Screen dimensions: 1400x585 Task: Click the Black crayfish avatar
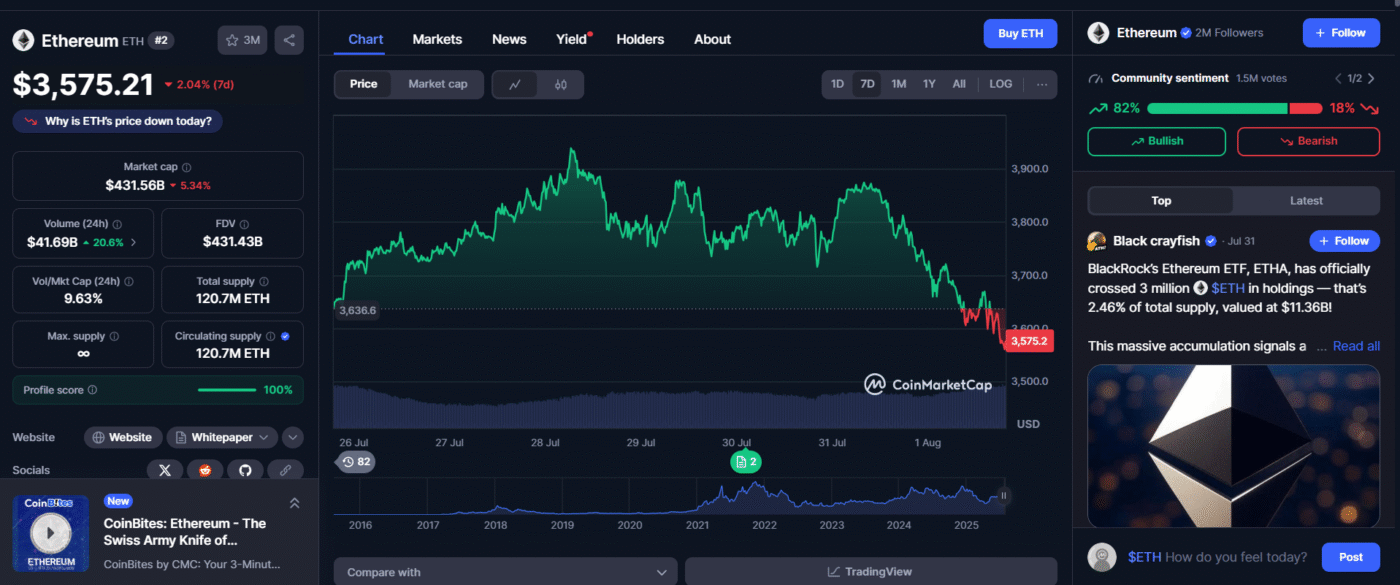point(1096,241)
